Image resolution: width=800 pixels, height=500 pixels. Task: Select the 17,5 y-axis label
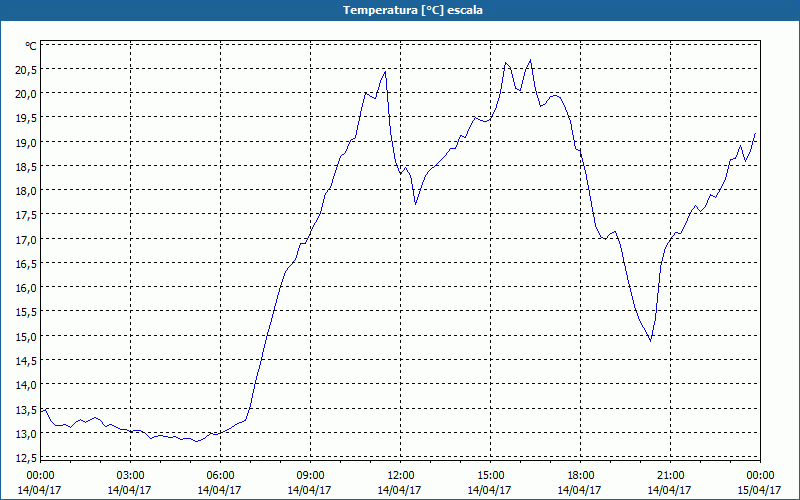click(x=26, y=216)
